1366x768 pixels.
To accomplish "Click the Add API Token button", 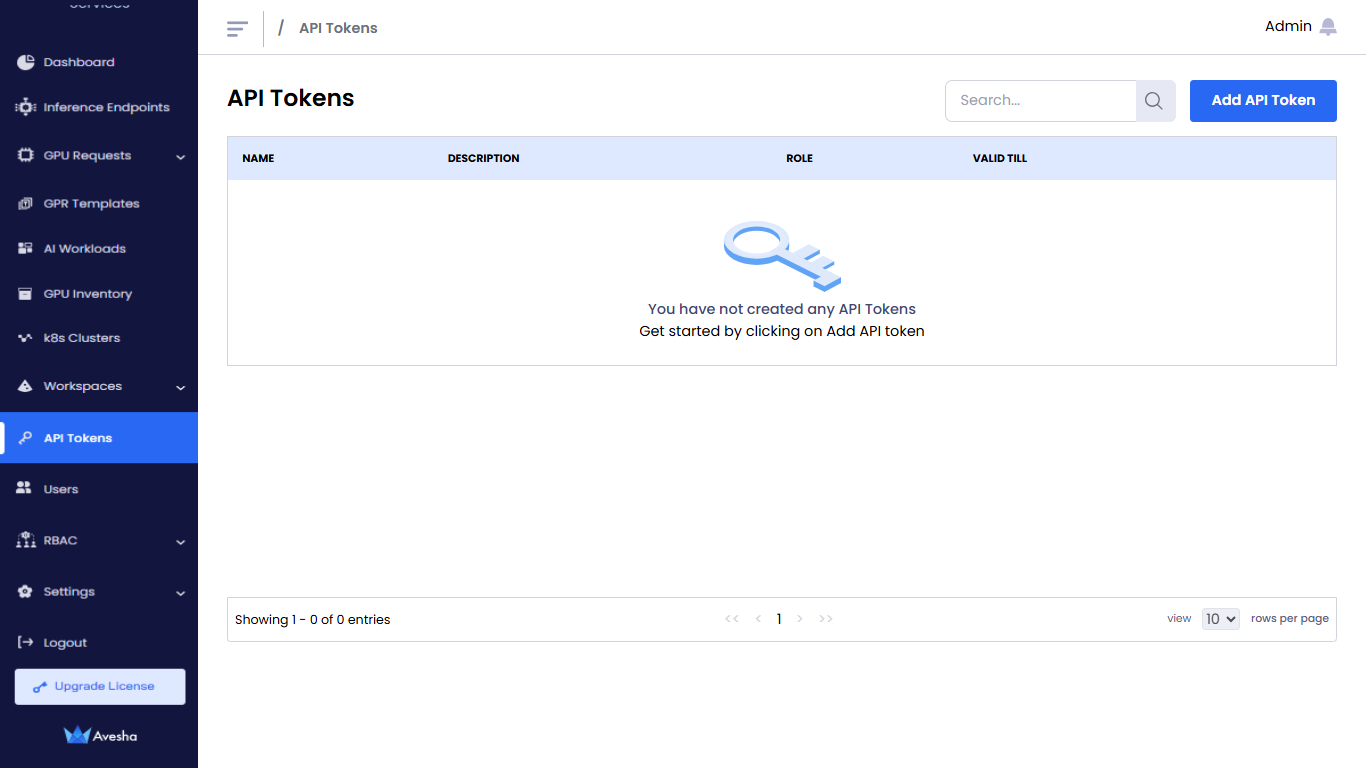I will pyautogui.click(x=1263, y=101).
